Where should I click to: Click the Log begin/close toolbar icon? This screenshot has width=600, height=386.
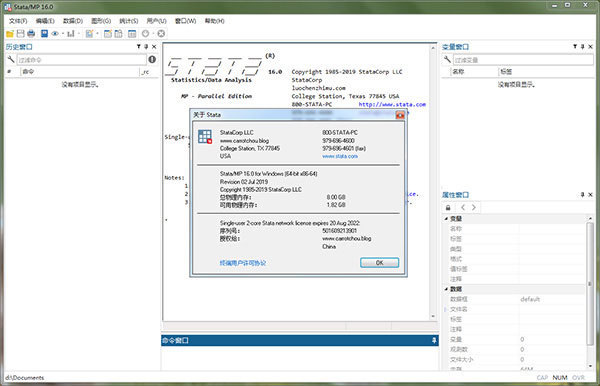click(44, 34)
